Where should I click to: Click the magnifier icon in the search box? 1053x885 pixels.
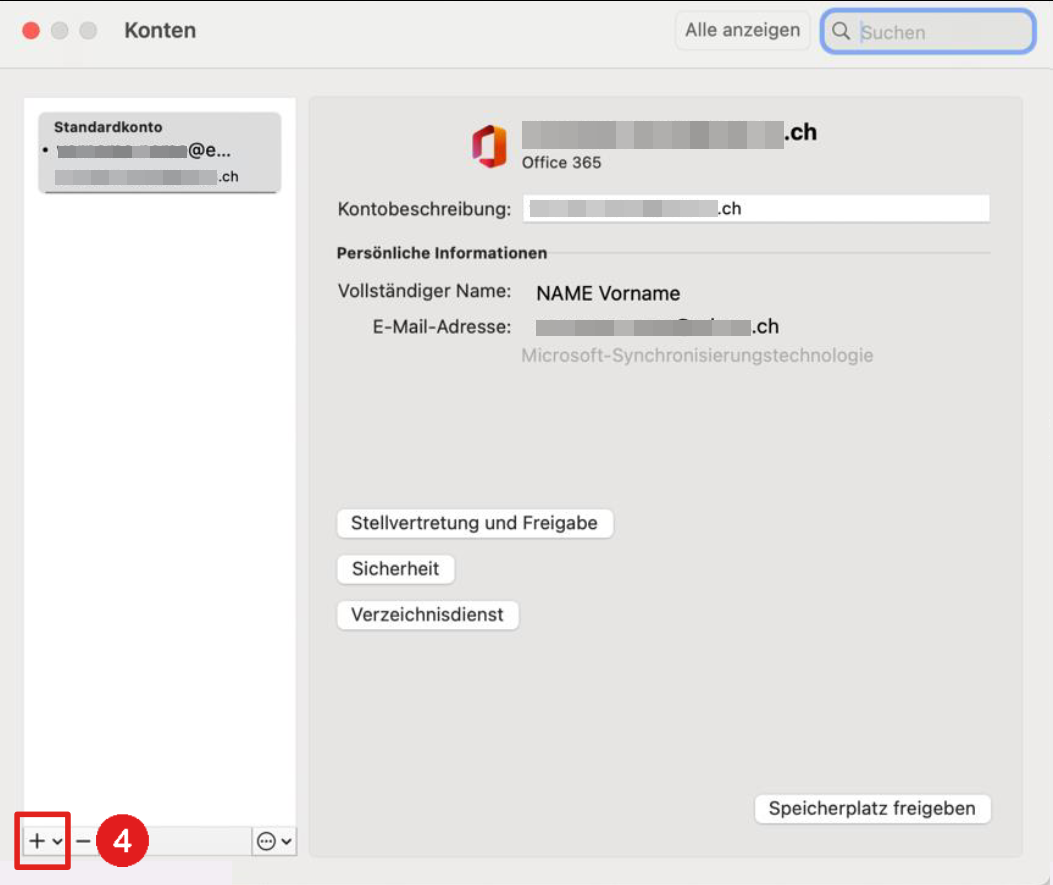pos(842,32)
